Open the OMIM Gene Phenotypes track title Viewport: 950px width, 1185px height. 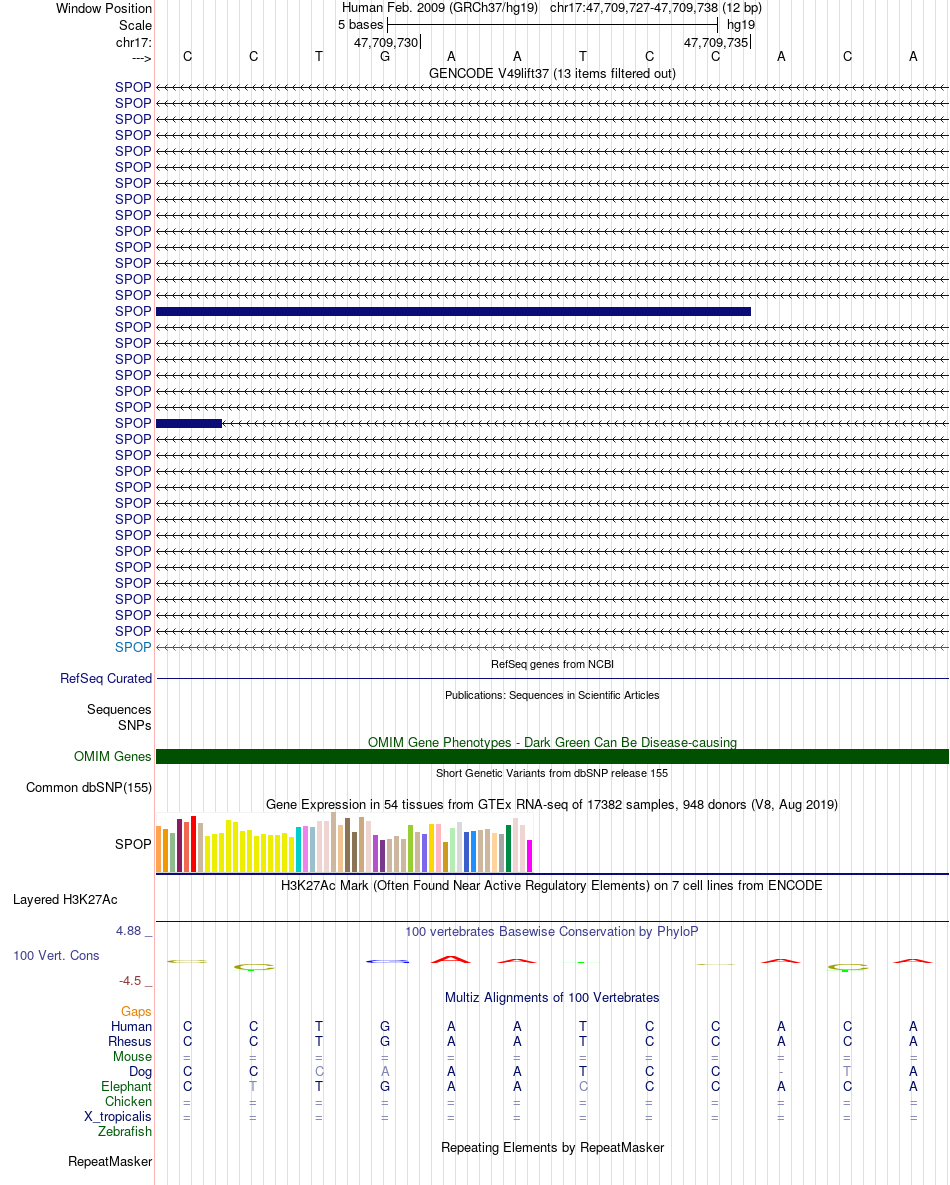coord(552,742)
